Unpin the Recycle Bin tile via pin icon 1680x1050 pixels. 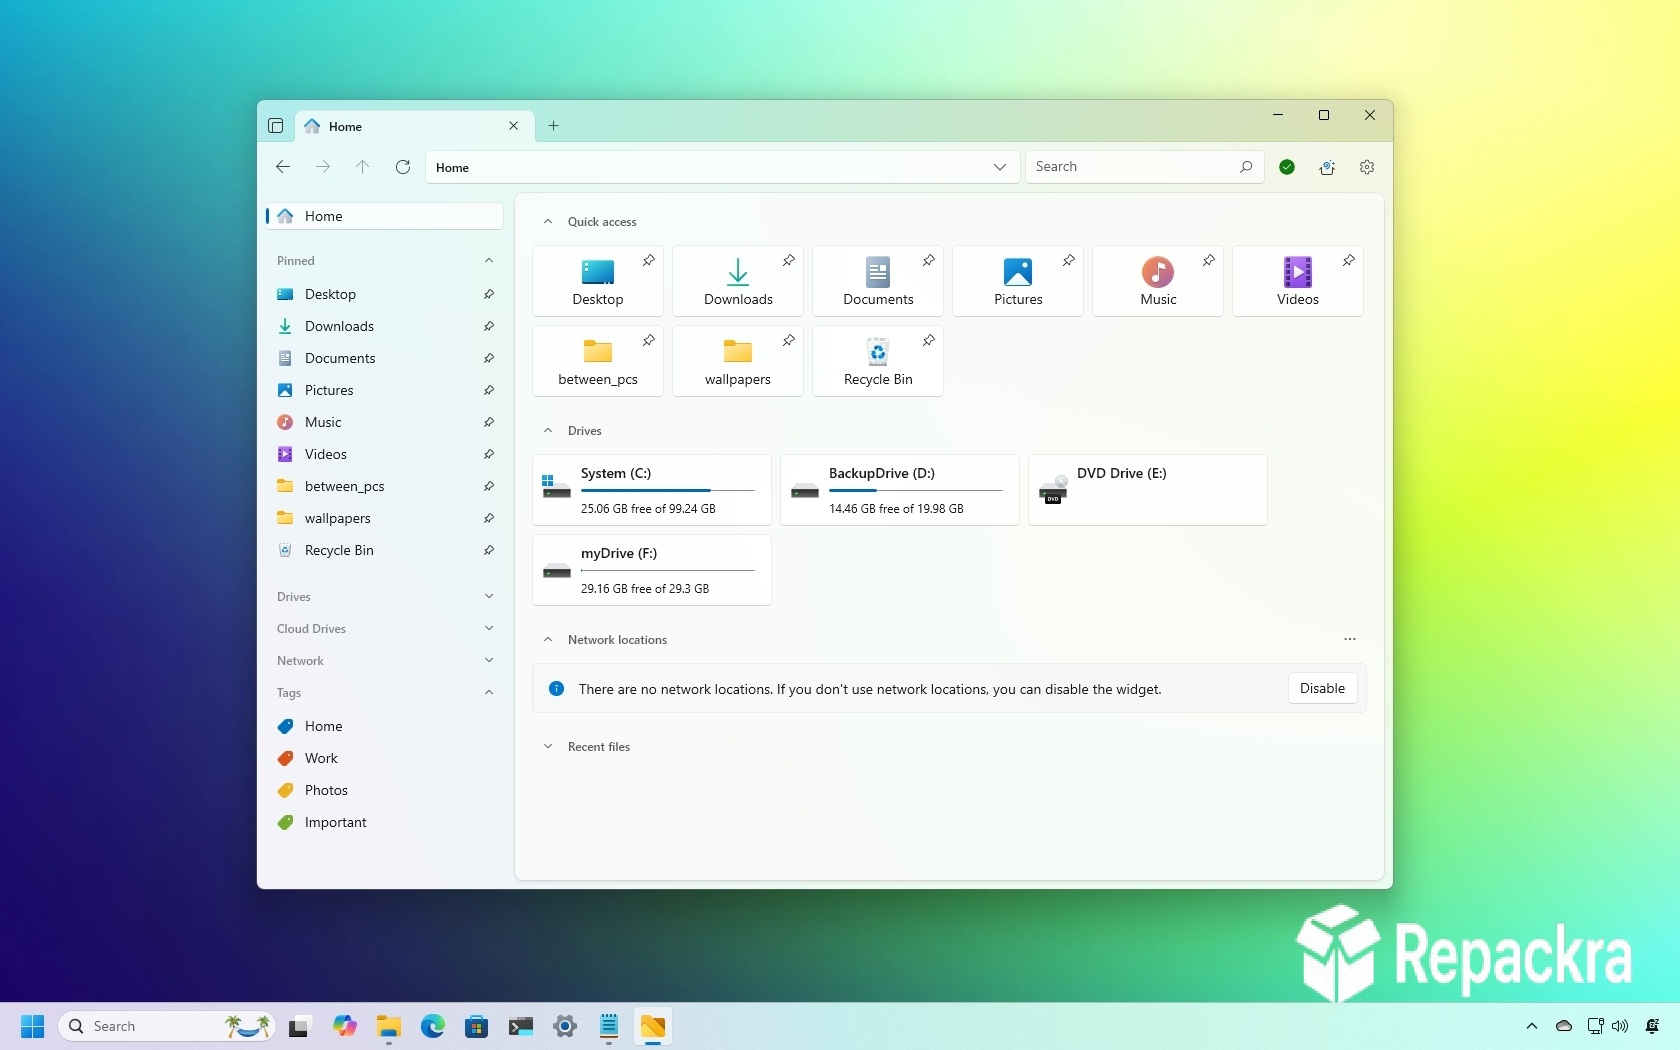point(929,340)
